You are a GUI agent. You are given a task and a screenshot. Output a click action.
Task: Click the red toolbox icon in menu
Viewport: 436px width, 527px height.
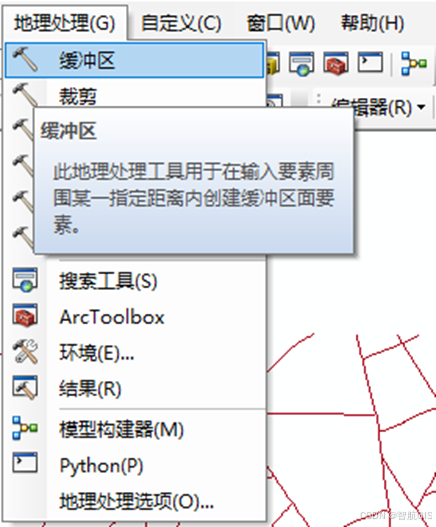25,315
